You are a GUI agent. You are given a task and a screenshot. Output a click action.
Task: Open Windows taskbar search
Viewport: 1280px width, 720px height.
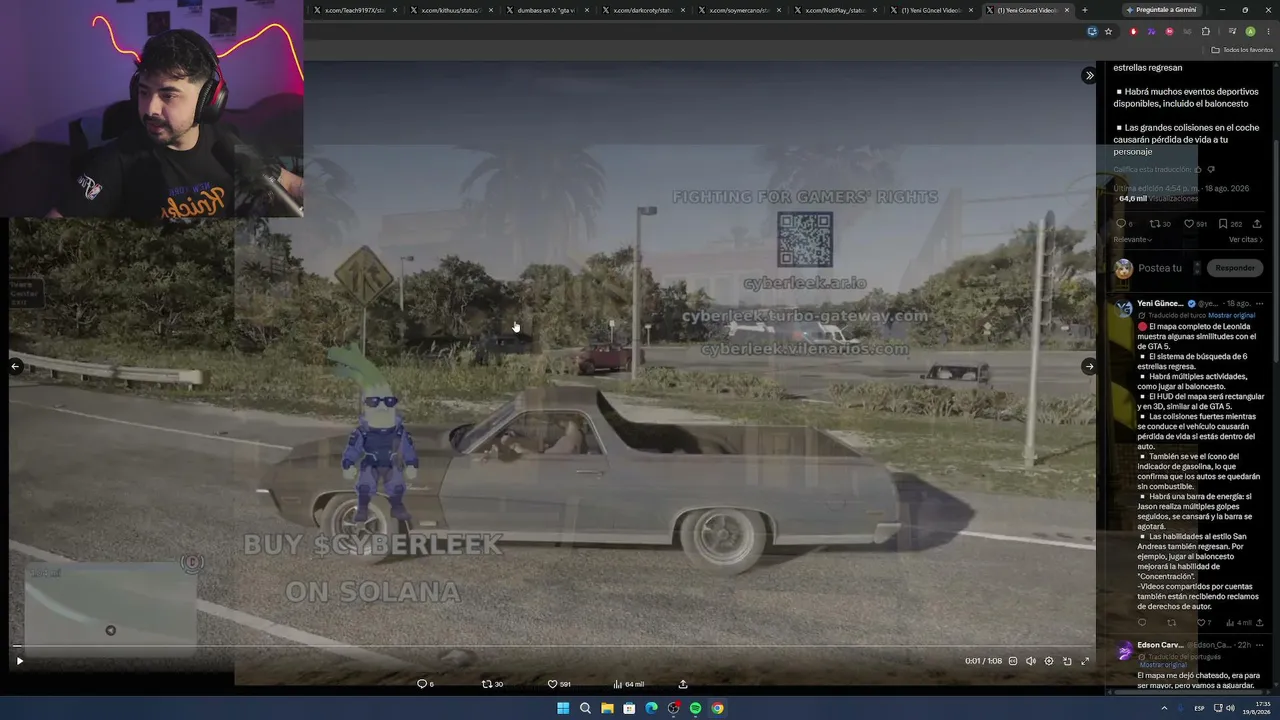click(585, 708)
